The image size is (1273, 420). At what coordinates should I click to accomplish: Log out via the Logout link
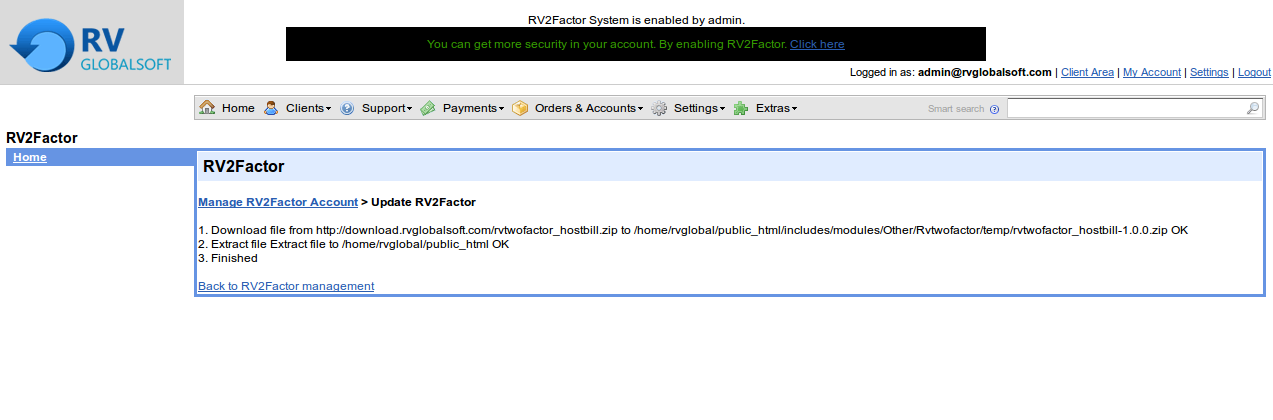coord(1254,72)
